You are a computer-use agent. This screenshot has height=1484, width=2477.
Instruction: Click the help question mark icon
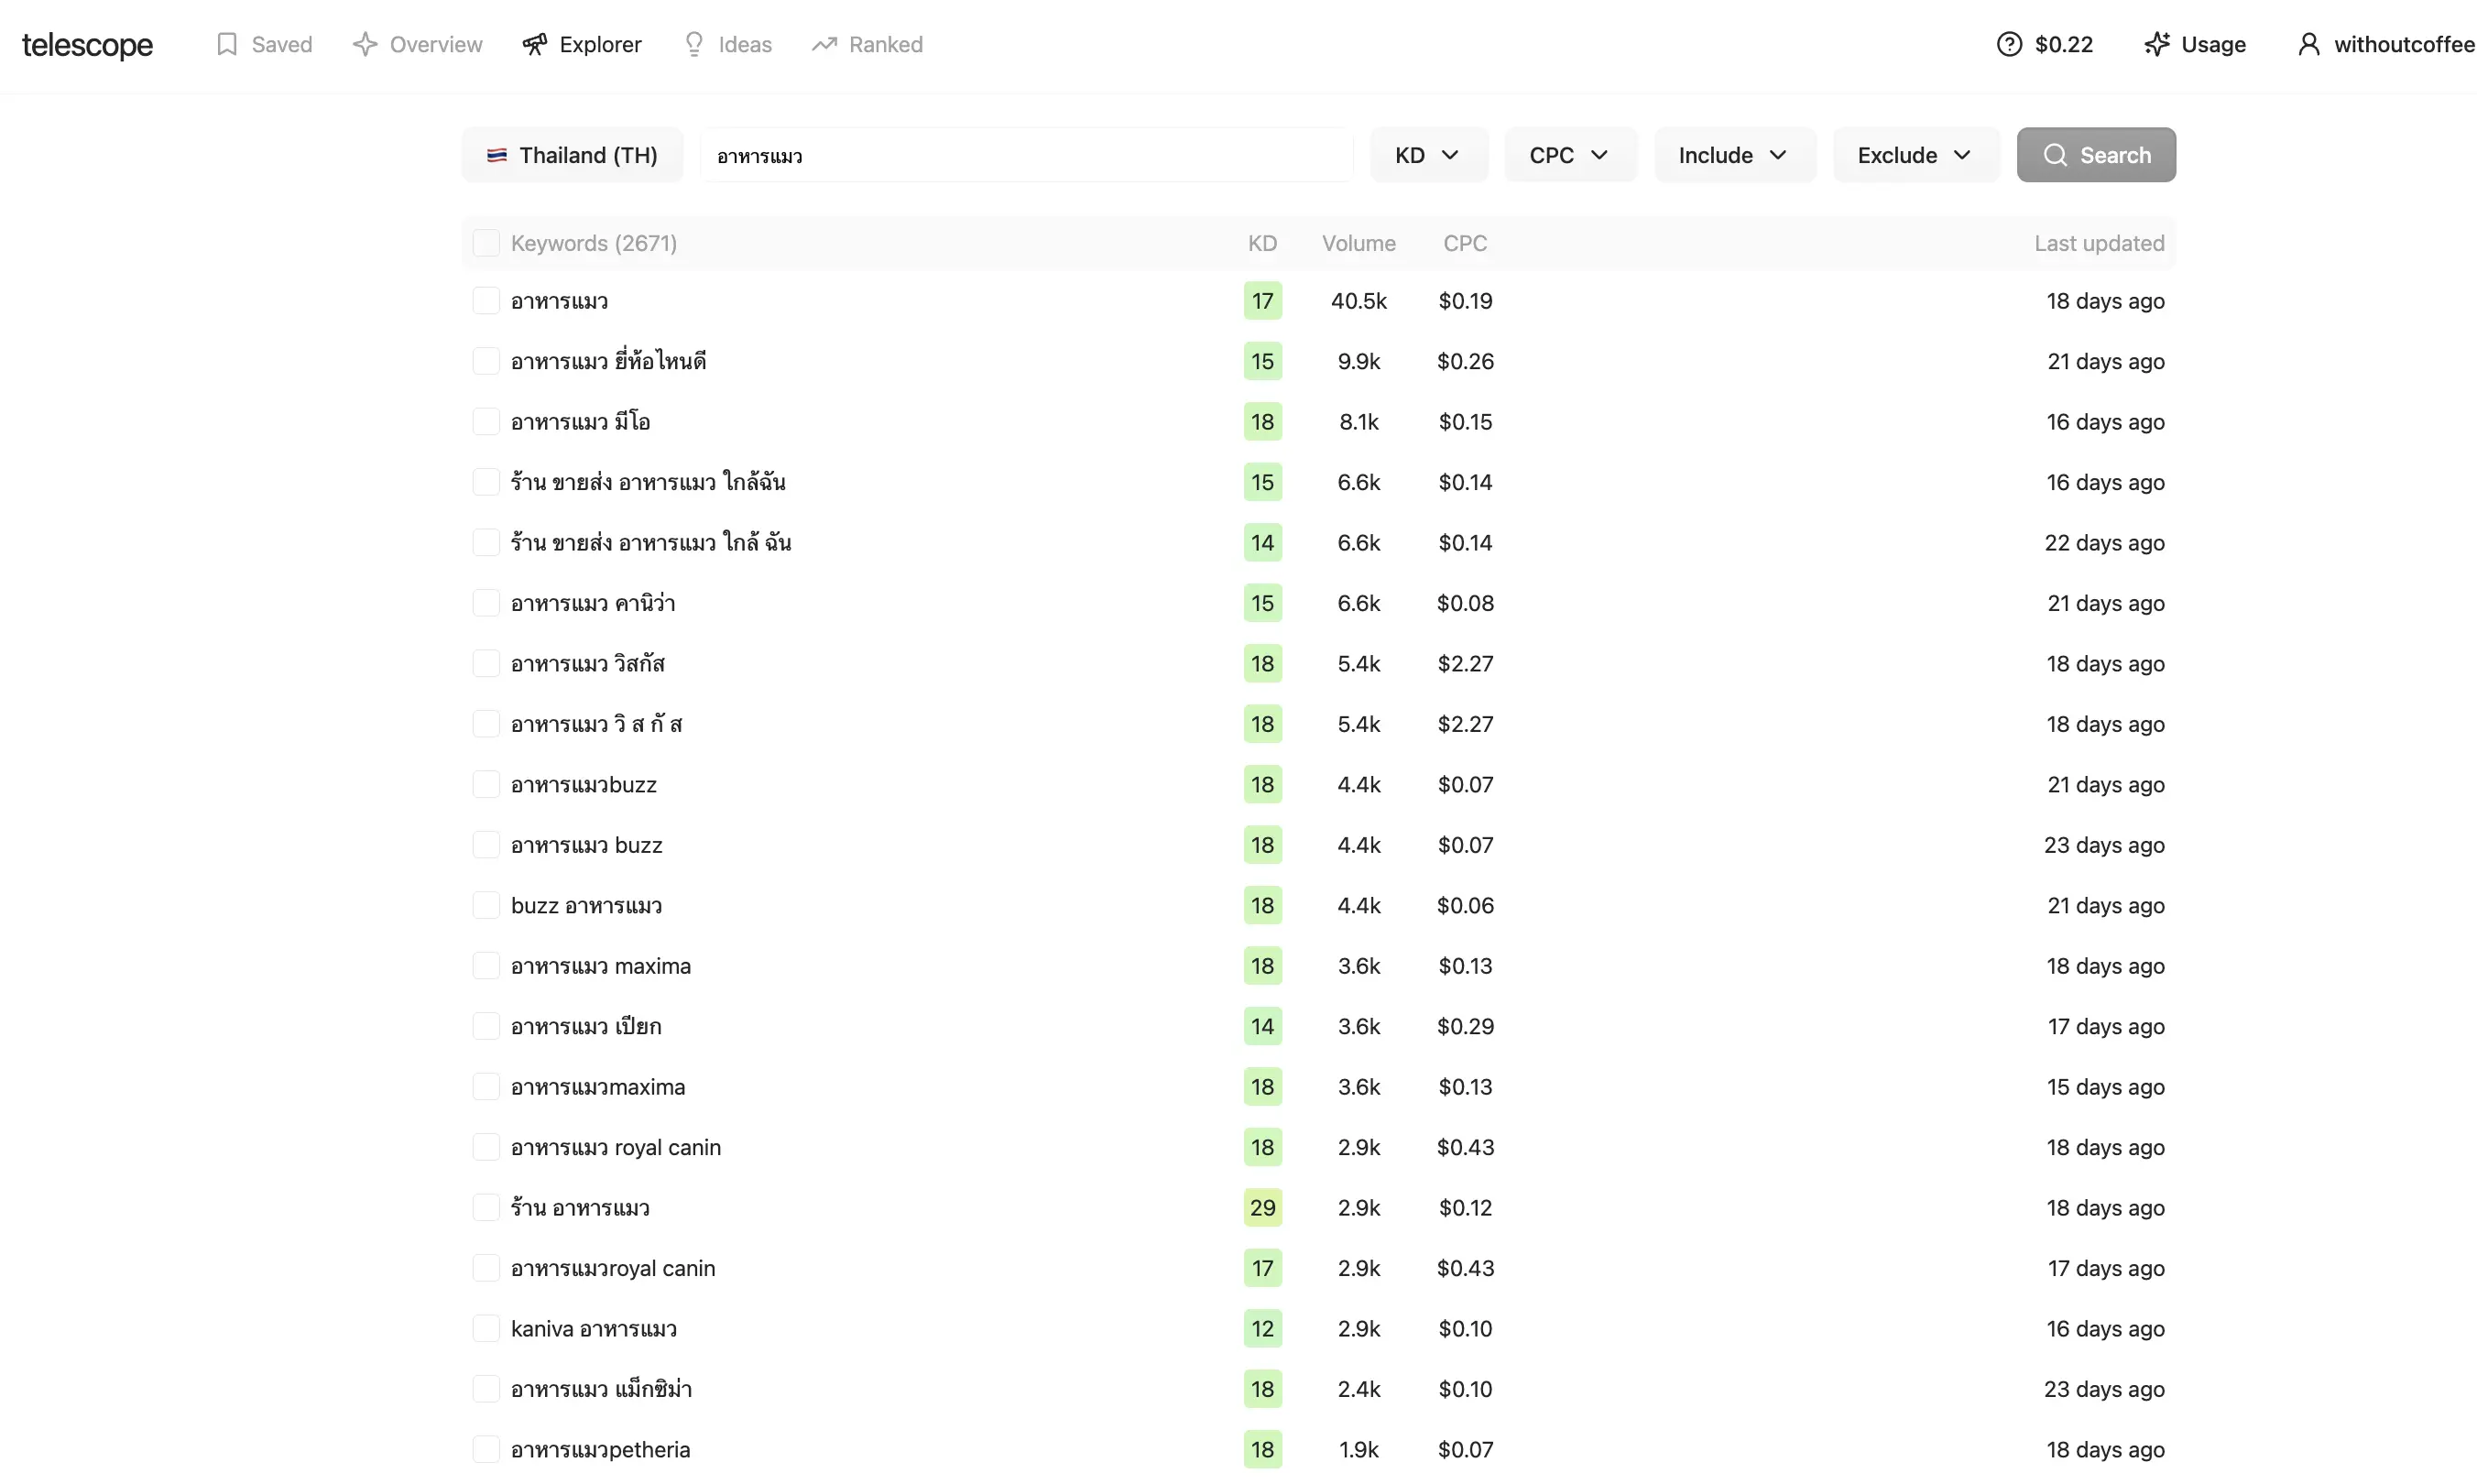click(x=2008, y=44)
